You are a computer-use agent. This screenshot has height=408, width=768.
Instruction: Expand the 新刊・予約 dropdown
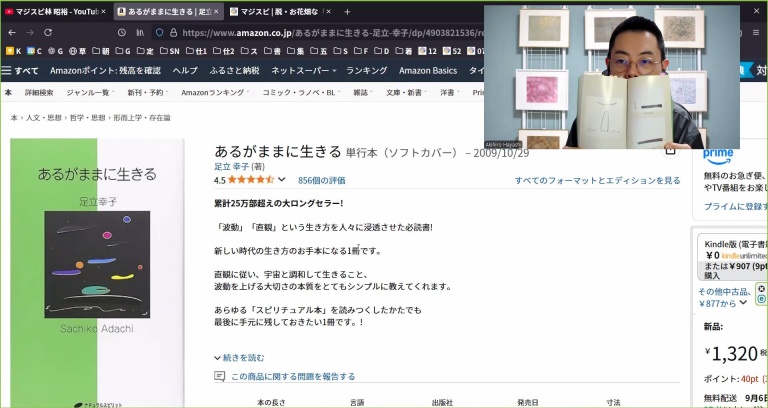click(x=147, y=92)
